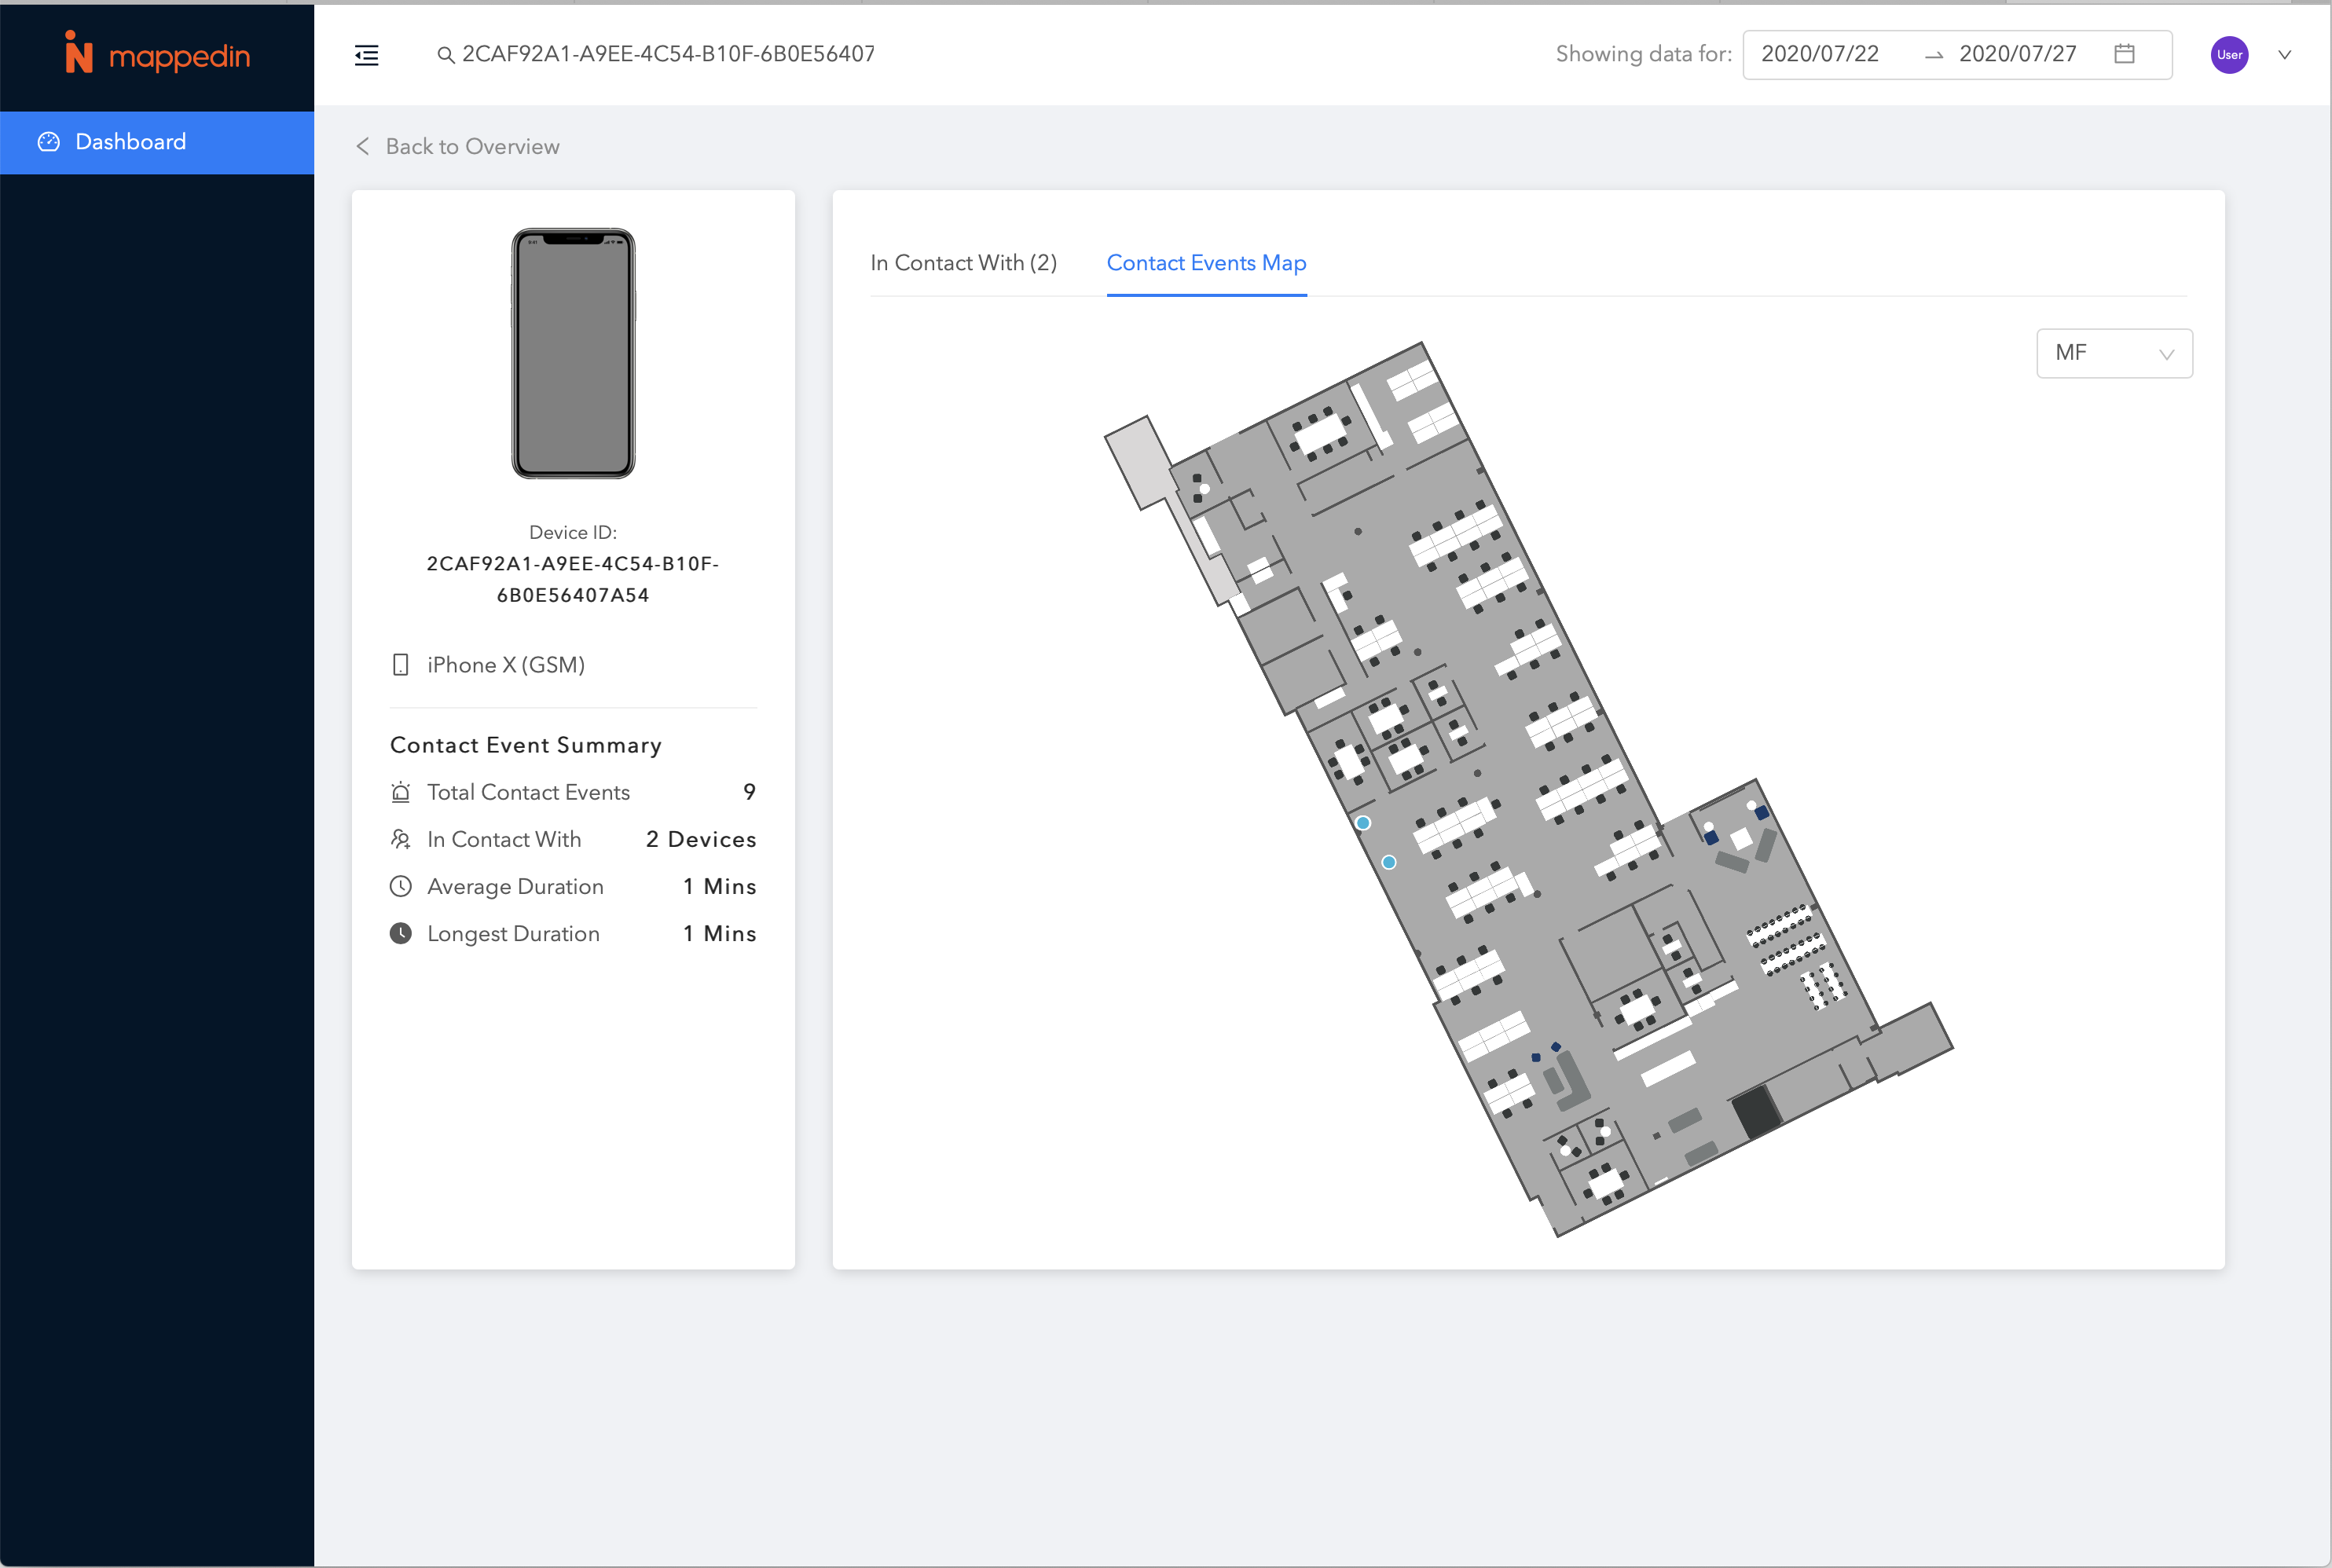Image resolution: width=2332 pixels, height=1568 pixels.
Task: Collapse sidebar with the menu fold icon
Action: (x=367, y=55)
